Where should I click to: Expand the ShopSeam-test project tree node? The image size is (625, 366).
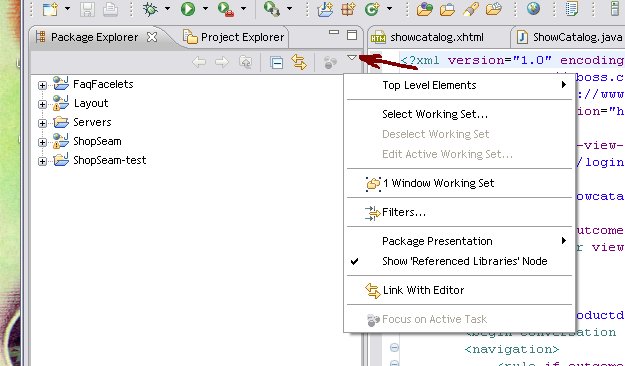pos(42,161)
